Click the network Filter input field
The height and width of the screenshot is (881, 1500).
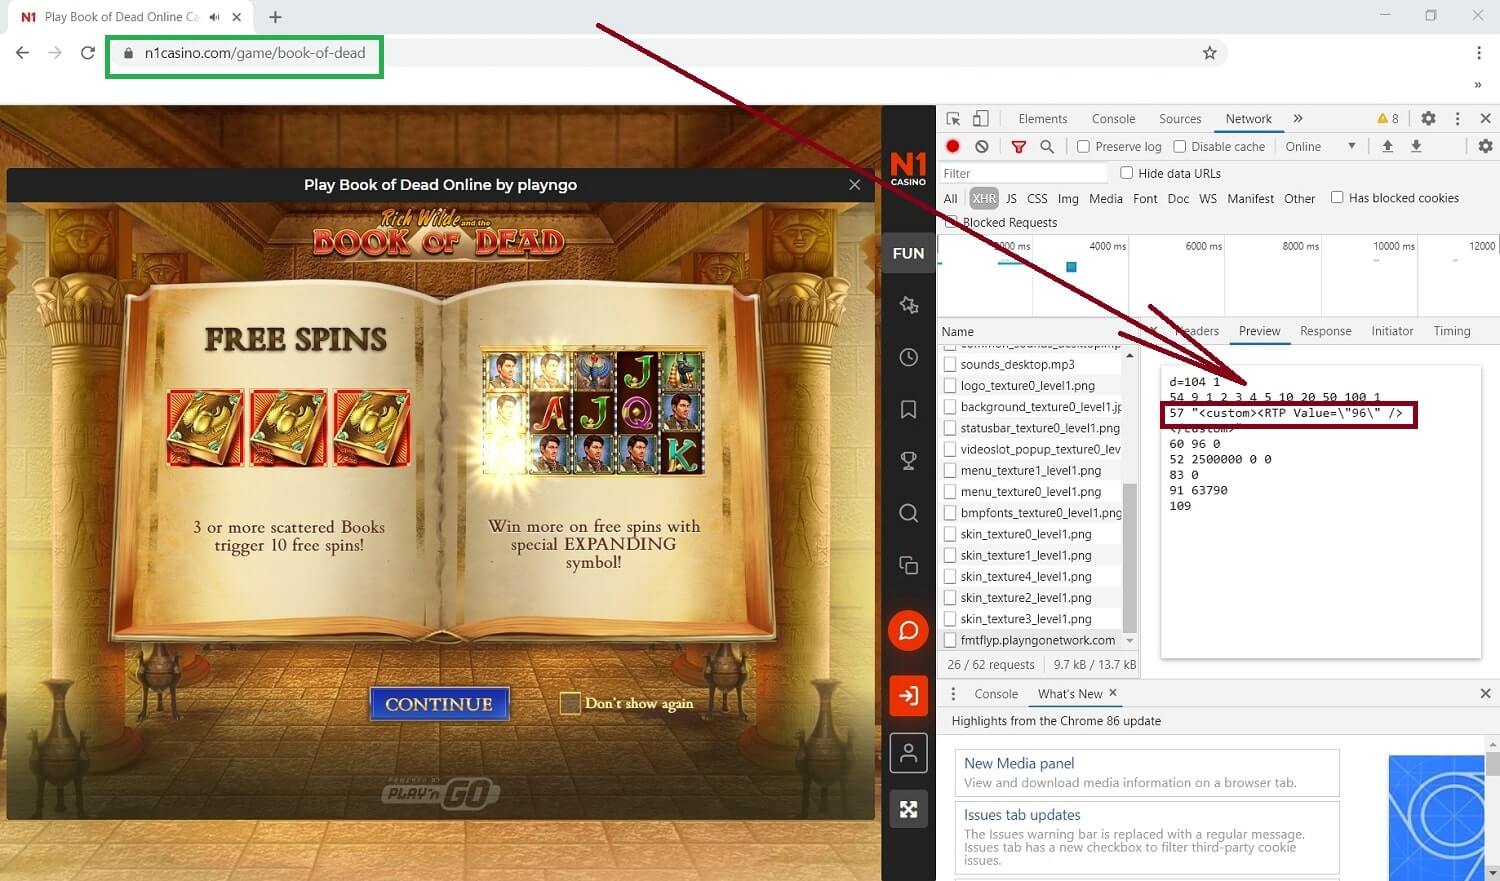tap(1023, 173)
